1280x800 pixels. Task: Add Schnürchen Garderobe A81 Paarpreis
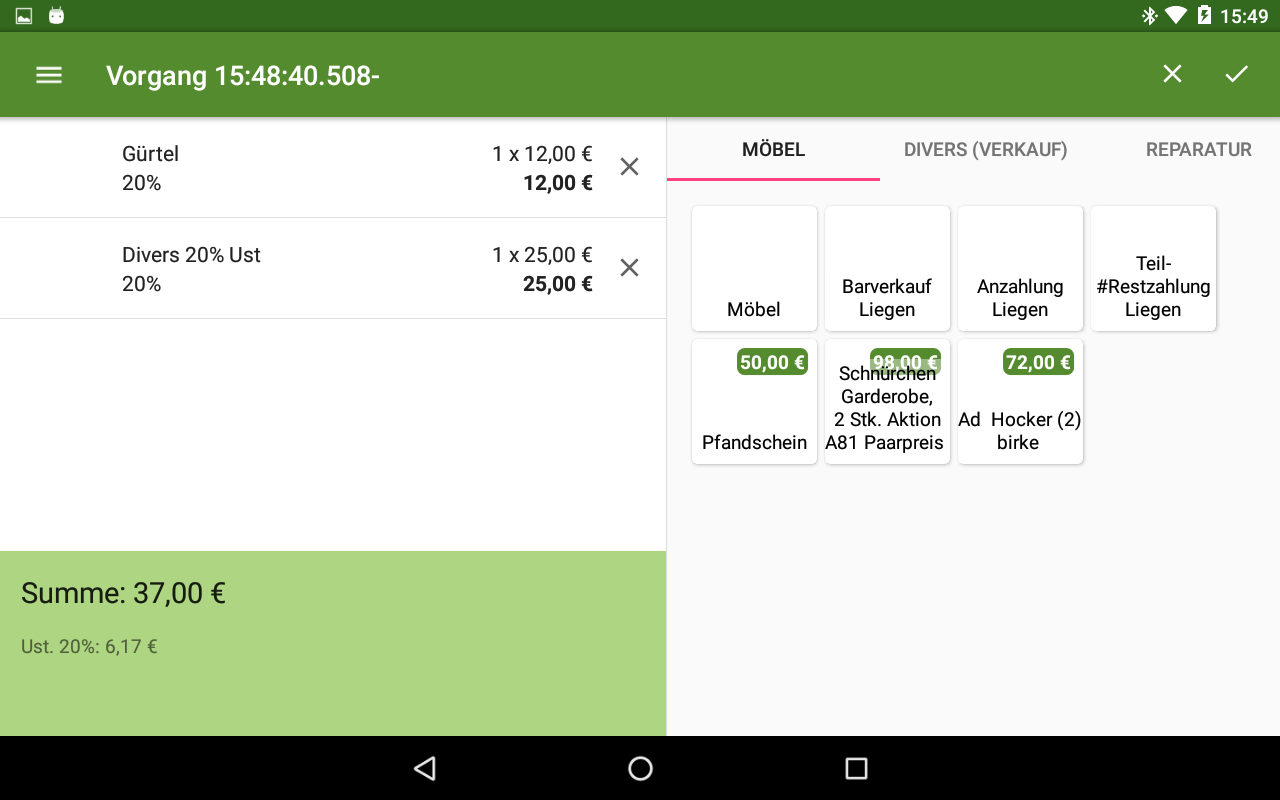(x=887, y=402)
